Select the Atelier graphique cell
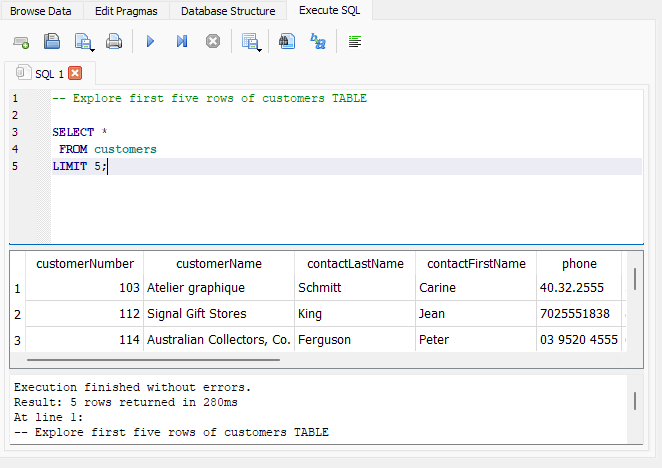This screenshot has width=662, height=468. pos(195,288)
